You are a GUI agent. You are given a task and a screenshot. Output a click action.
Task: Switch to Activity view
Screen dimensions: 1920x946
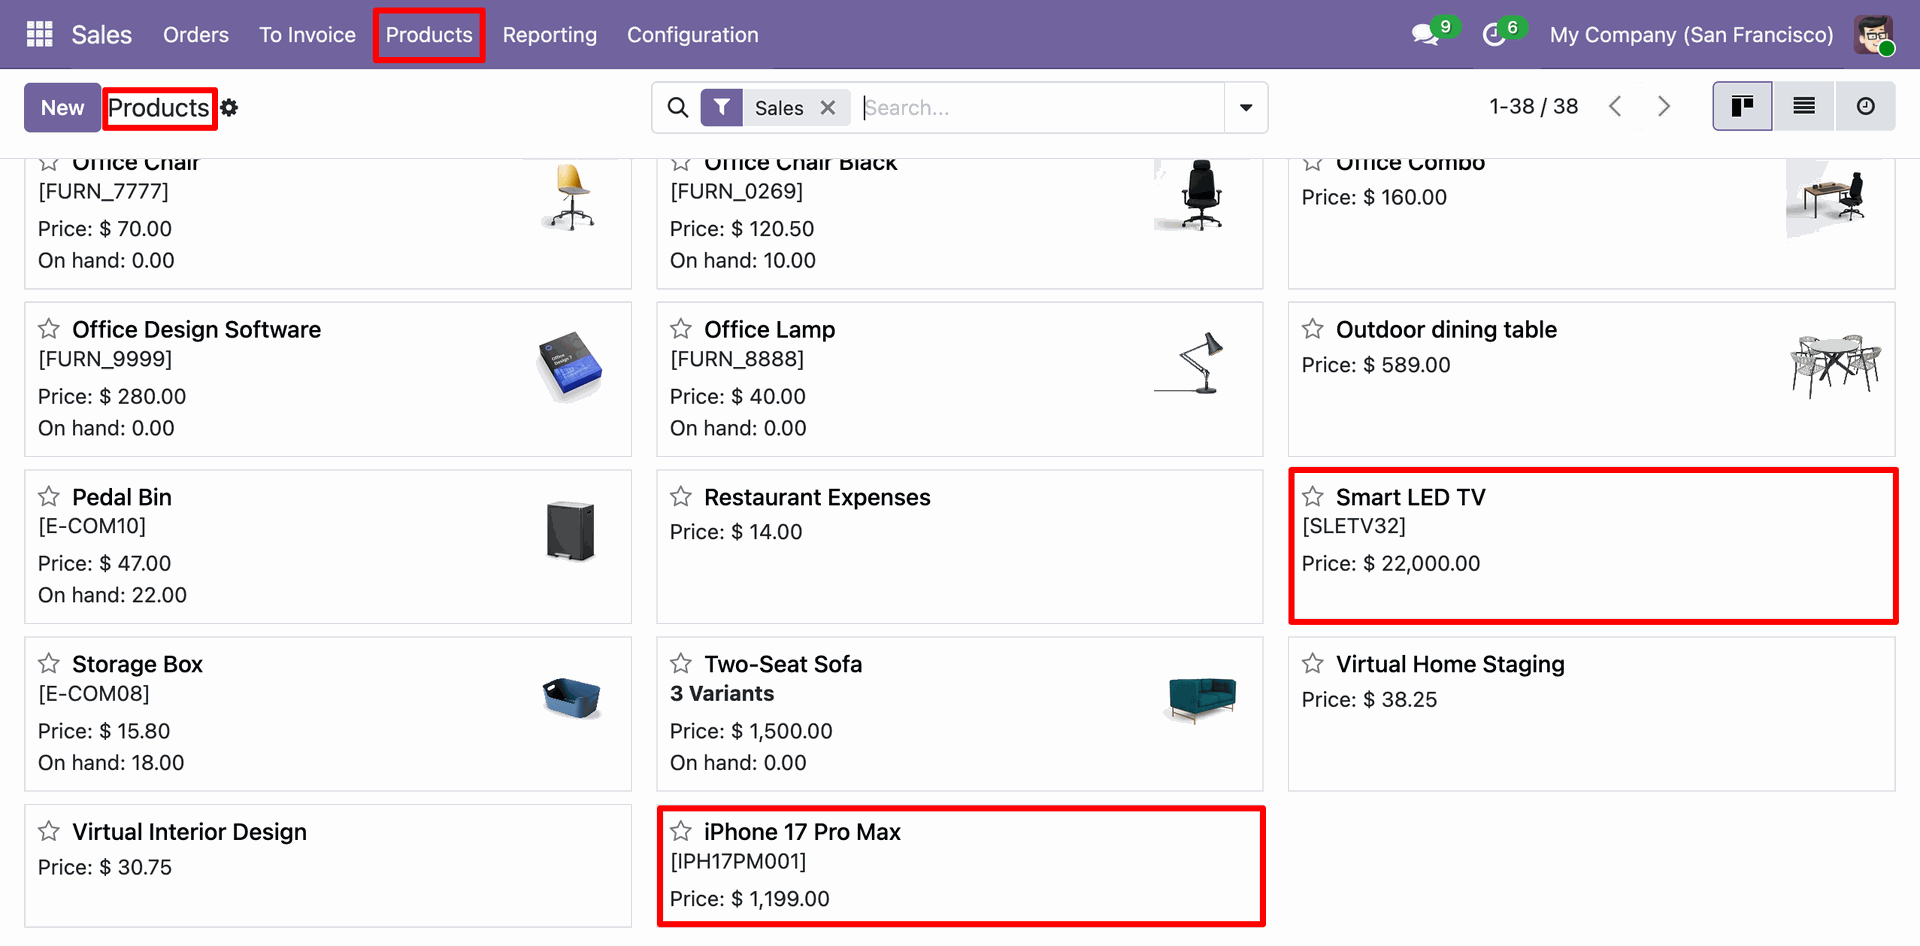pos(1866,107)
